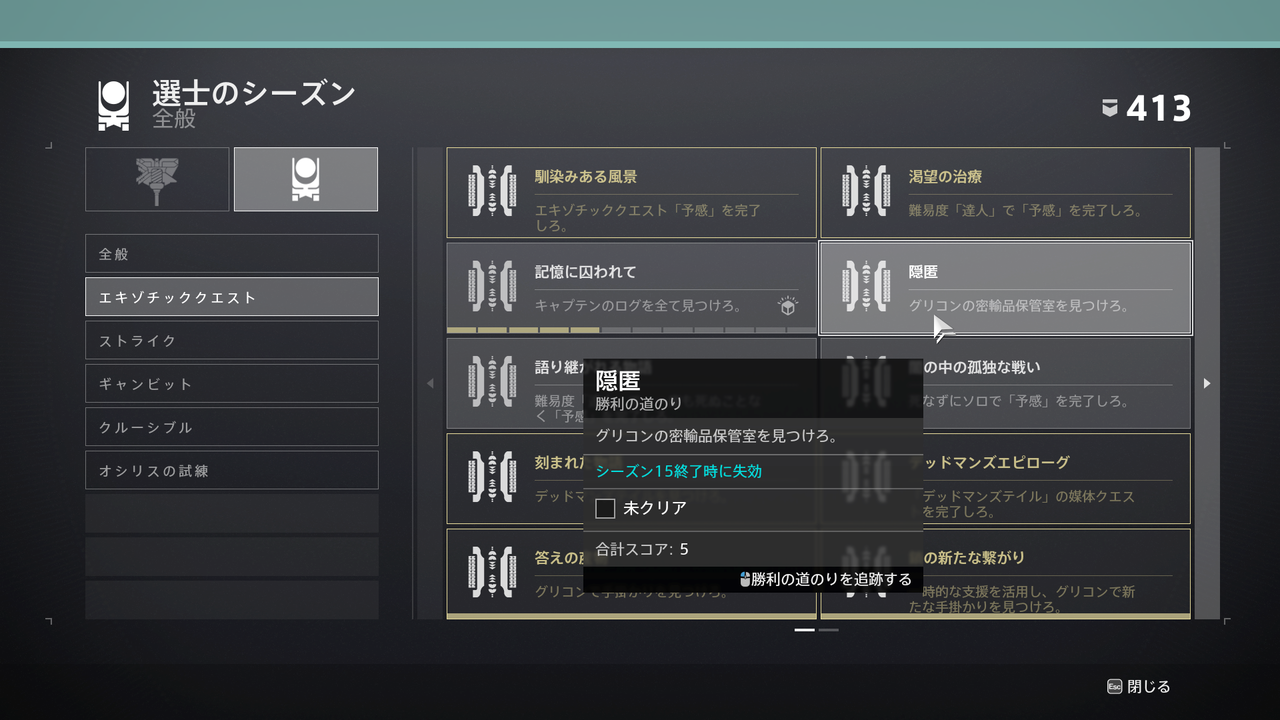1280x720 pixels.
Task: Click 閉じる to close the screen
Action: point(1149,687)
